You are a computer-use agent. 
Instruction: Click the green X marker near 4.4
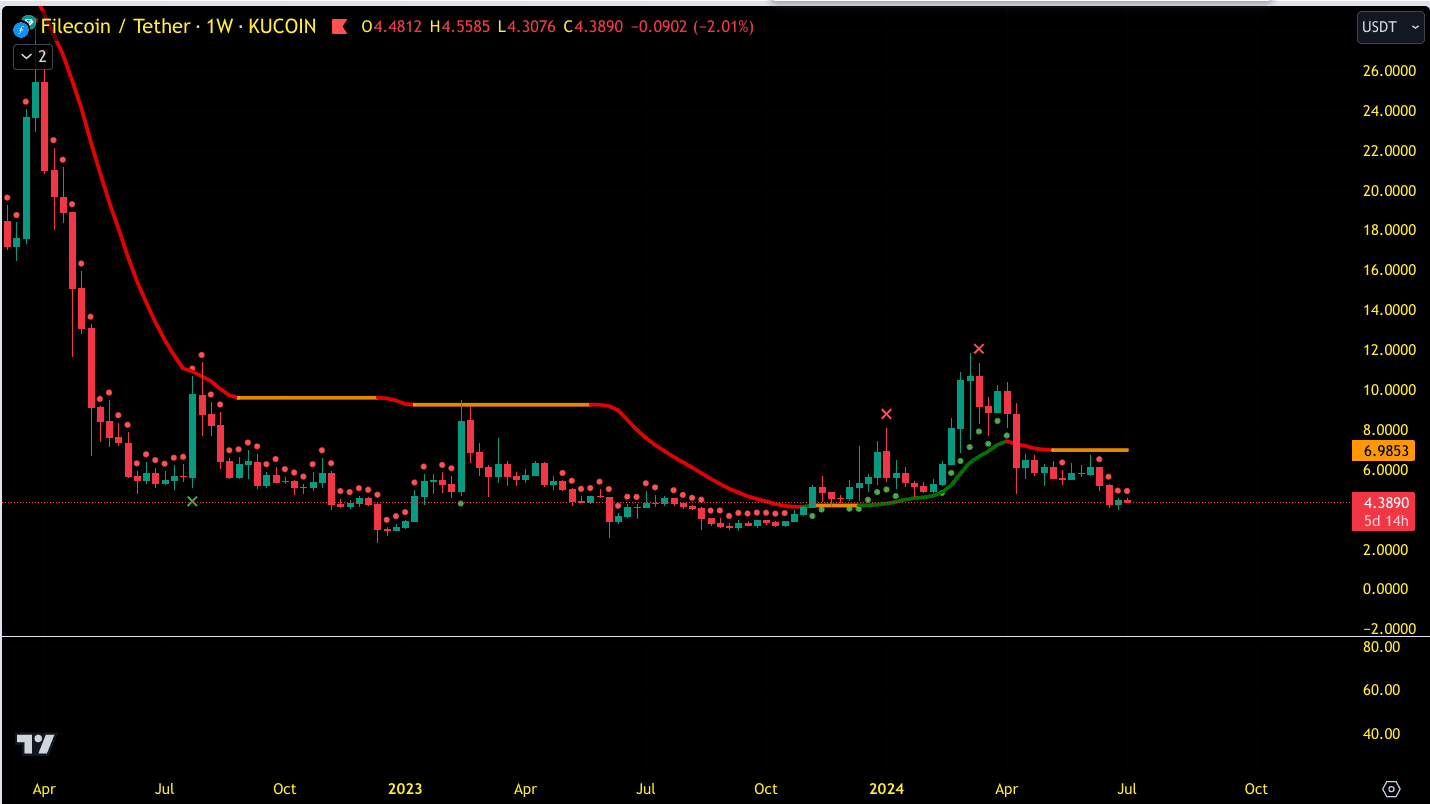[192, 501]
